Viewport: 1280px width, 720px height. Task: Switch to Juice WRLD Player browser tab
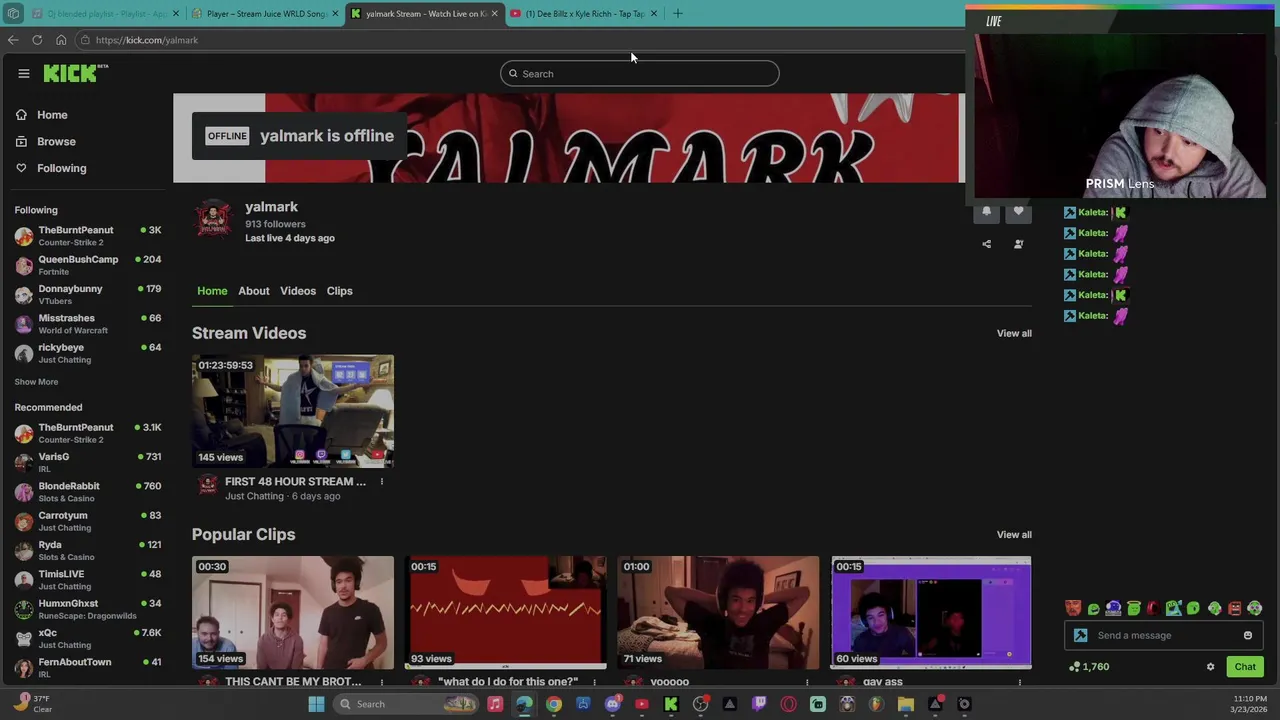264,14
